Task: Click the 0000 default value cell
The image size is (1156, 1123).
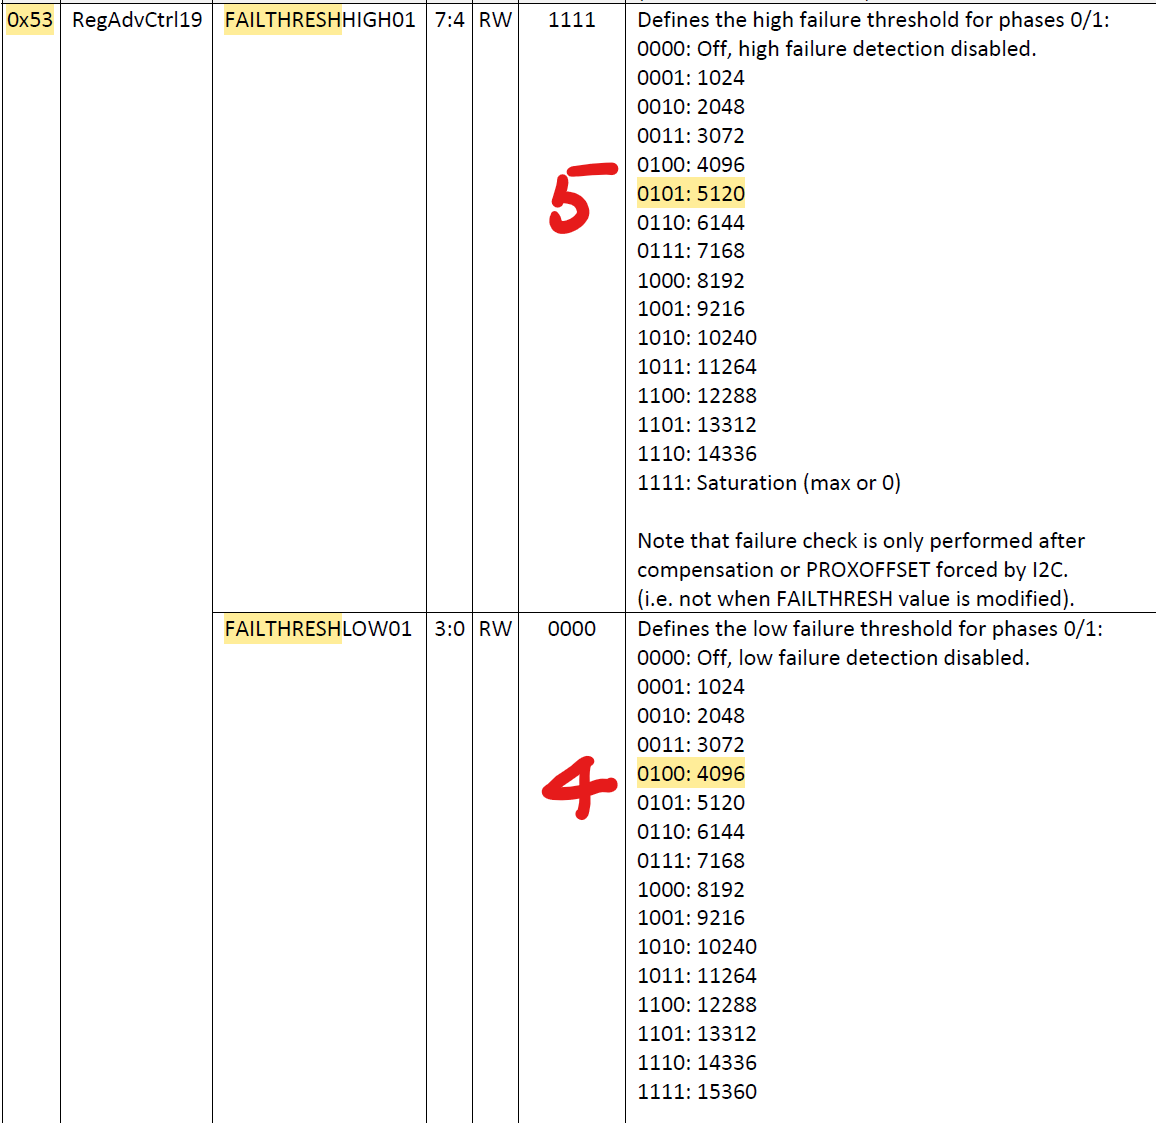Action: point(571,629)
